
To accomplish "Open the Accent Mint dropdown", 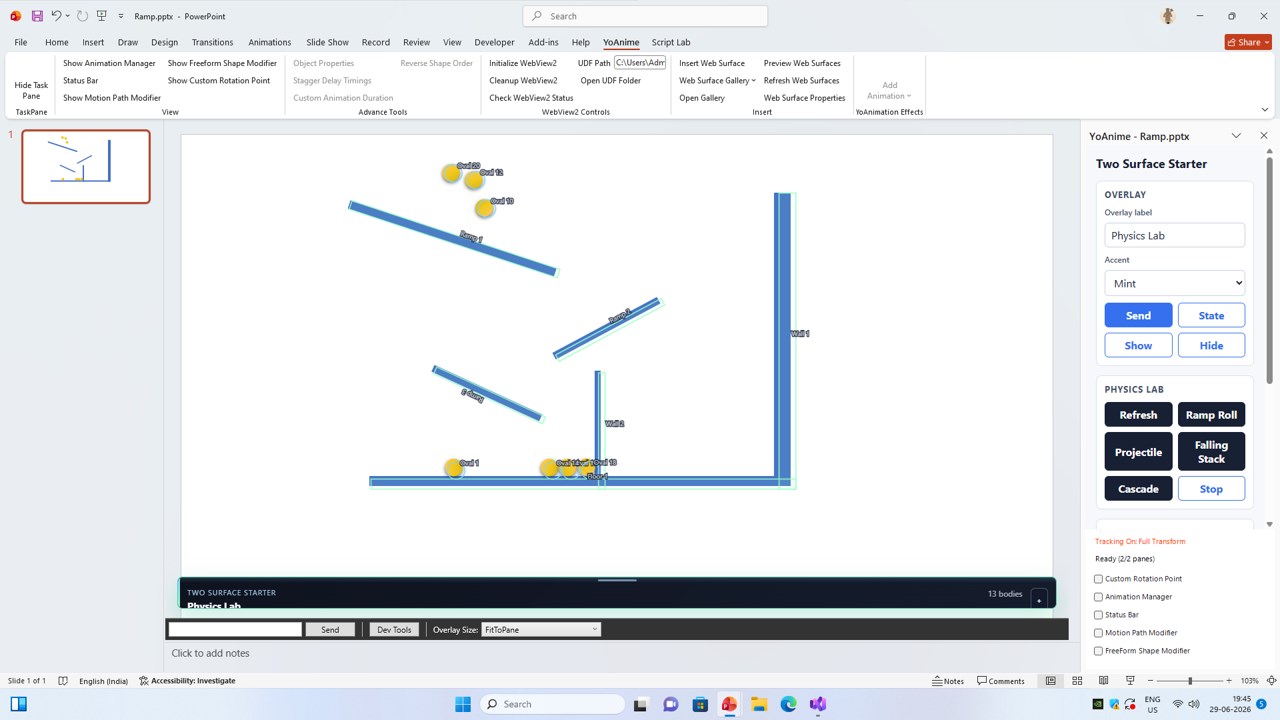I will [x=1174, y=283].
